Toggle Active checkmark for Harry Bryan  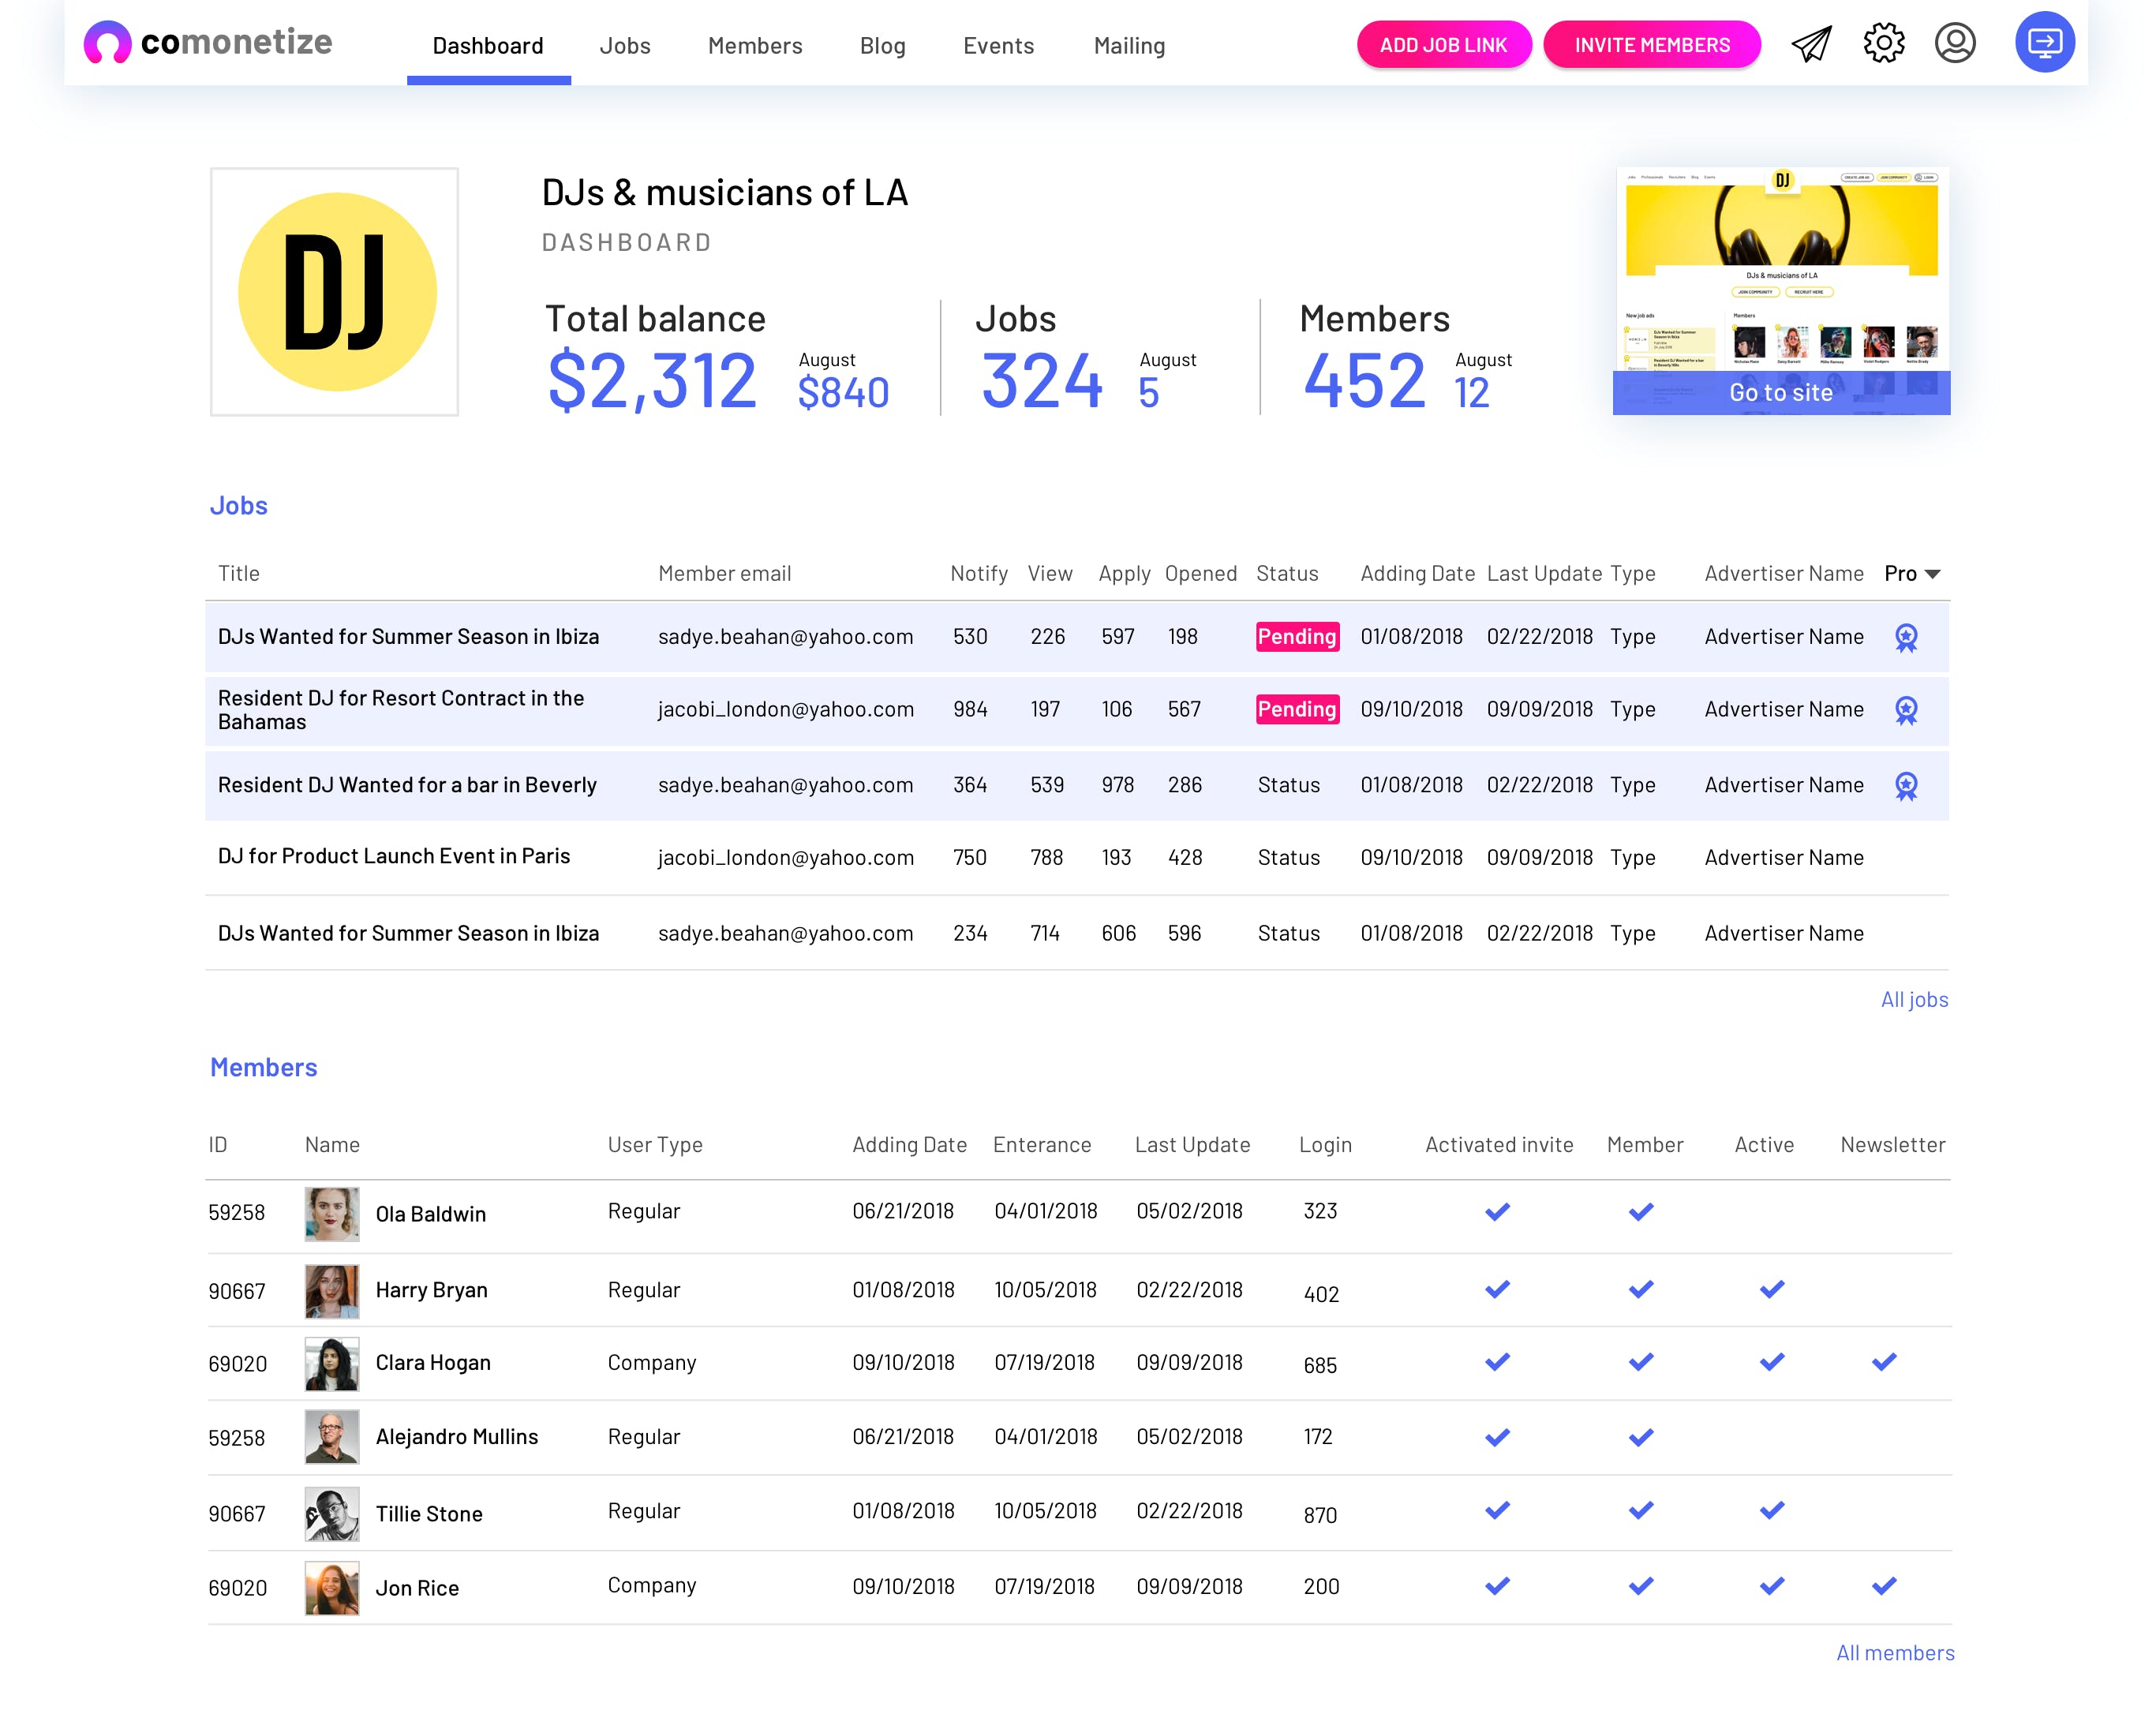click(1771, 1288)
